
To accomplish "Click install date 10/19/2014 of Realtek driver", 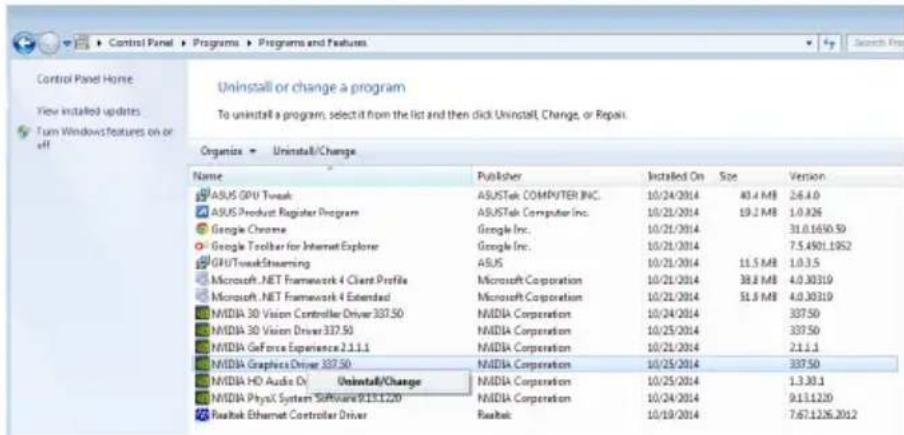I will [673, 415].
